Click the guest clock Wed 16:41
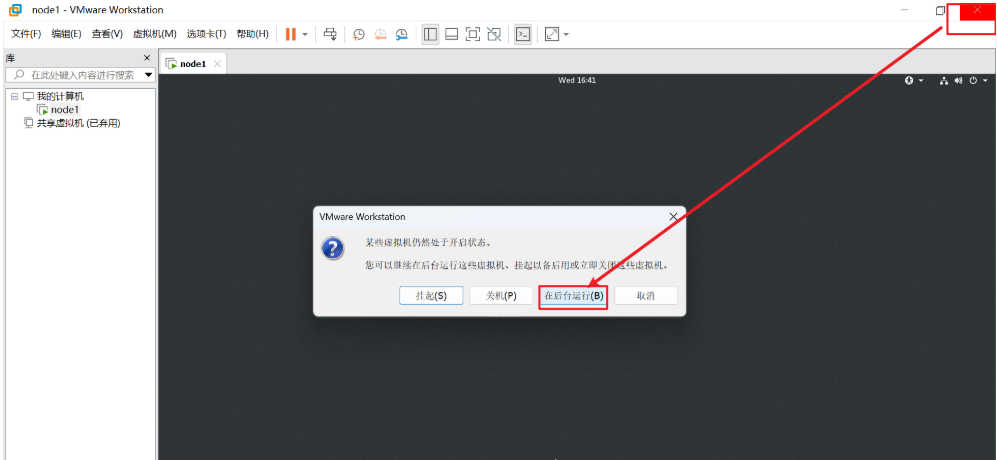This screenshot has width=997, height=460. (577, 80)
